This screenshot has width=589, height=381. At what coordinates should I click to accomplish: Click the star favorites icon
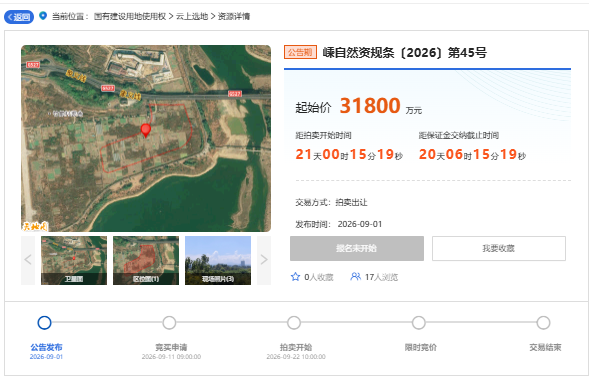point(295,277)
